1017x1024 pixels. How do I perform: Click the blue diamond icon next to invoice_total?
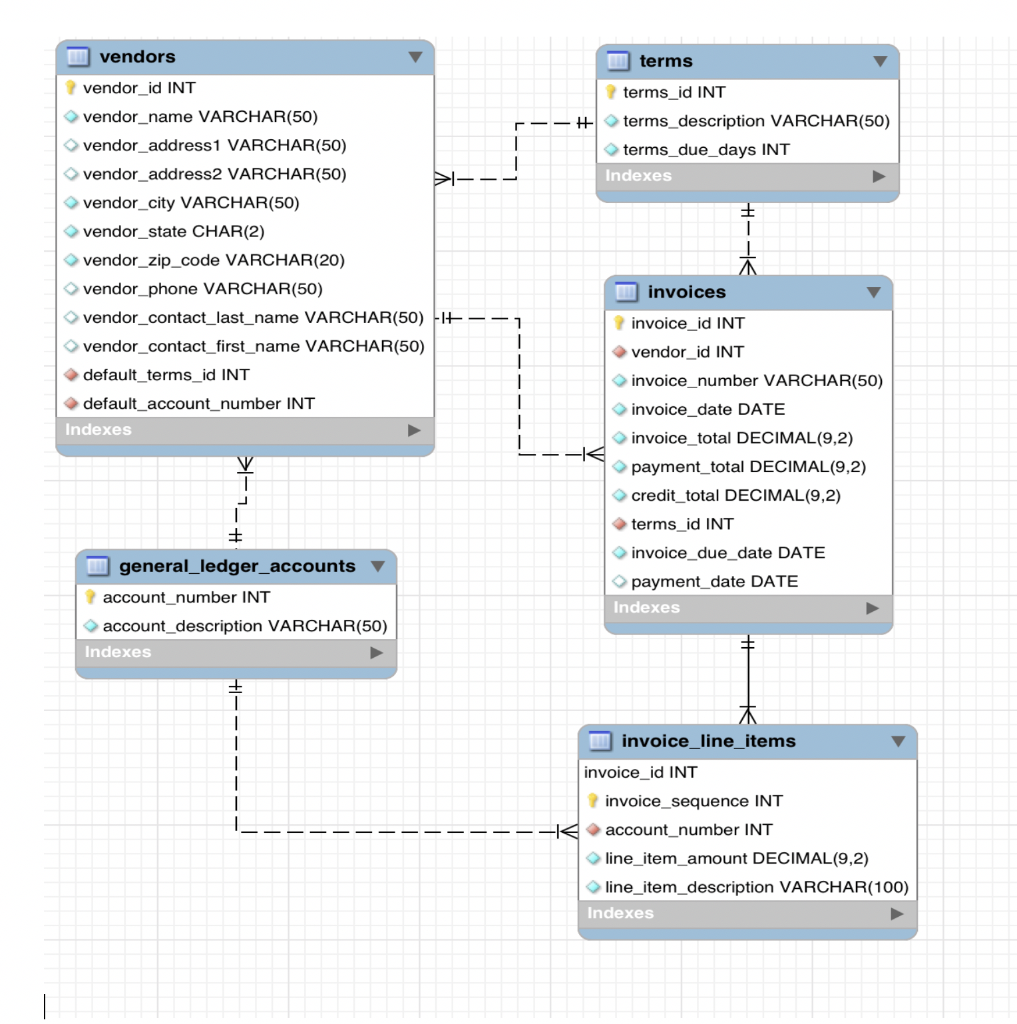[x=621, y=437]
